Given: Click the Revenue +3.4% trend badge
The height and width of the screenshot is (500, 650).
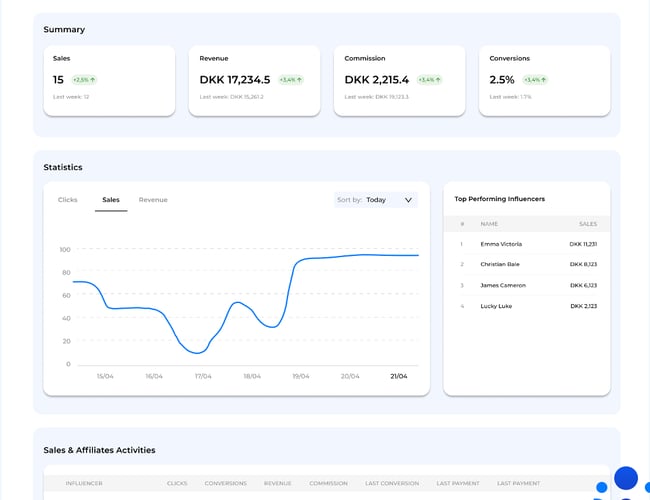Looking at the screenshot, I should point(291,79).
